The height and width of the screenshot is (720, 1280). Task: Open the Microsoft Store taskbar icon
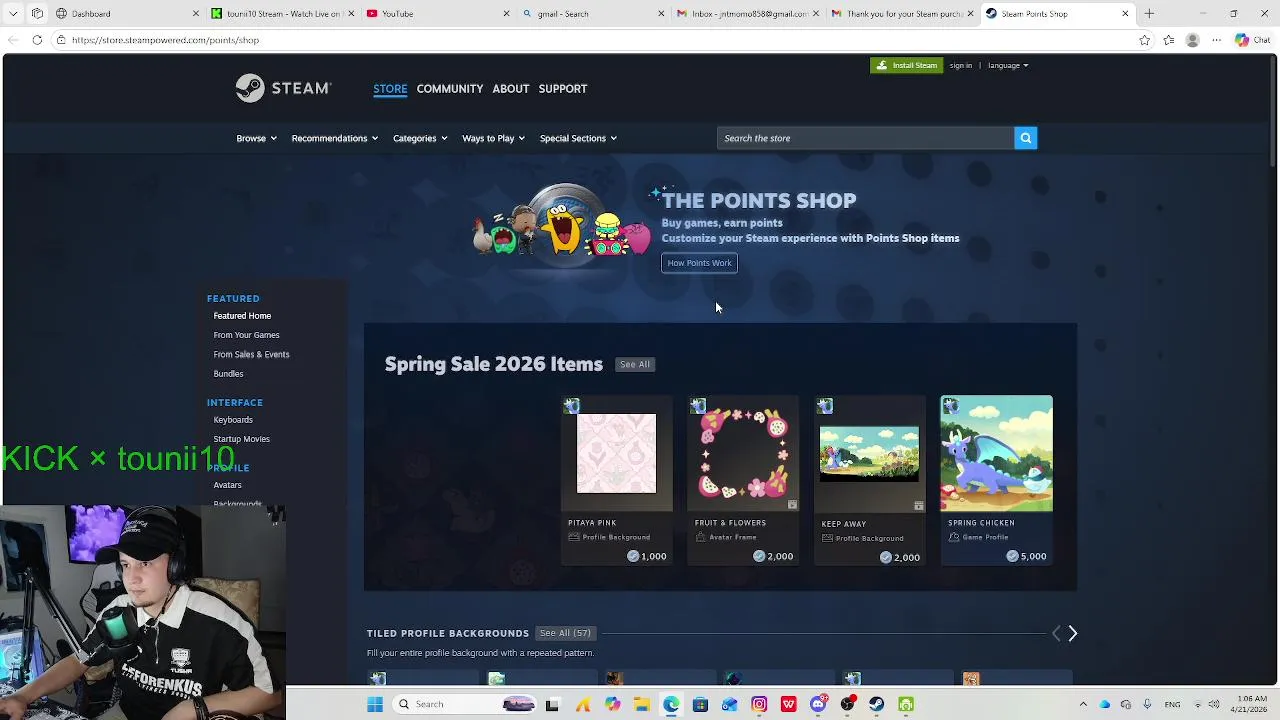[700, 704]
